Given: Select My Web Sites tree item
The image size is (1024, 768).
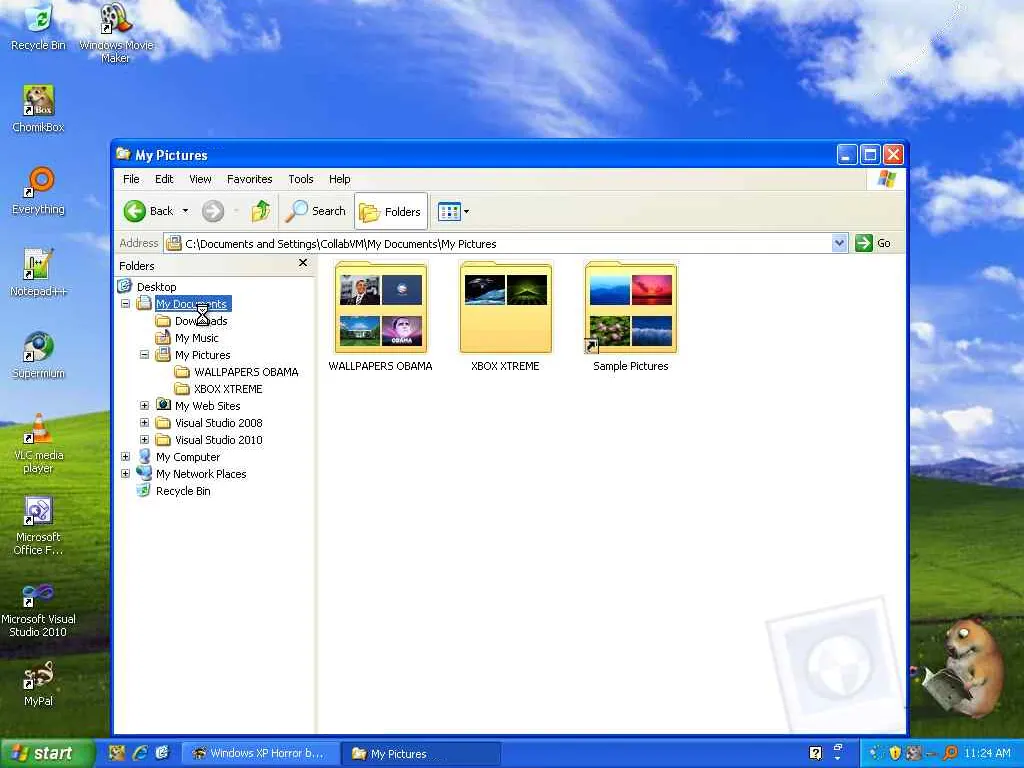Looking at the screenshot, I should click(x=208, y=406).
